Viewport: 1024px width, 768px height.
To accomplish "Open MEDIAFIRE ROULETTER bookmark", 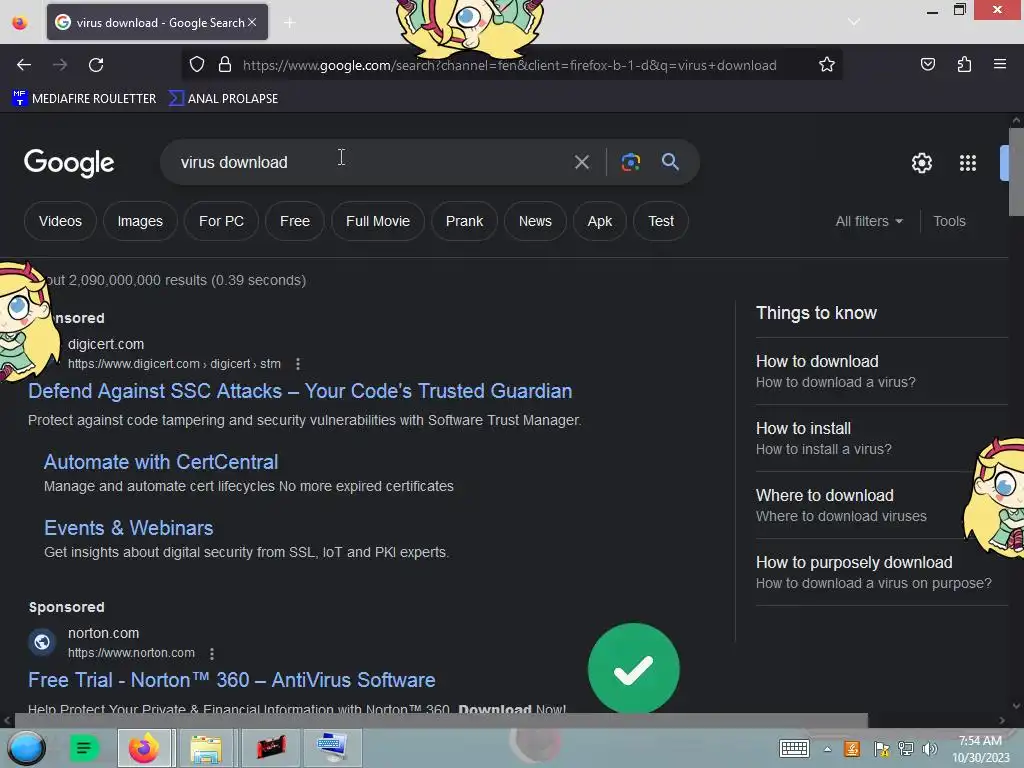I will click(x=84, y=98).
